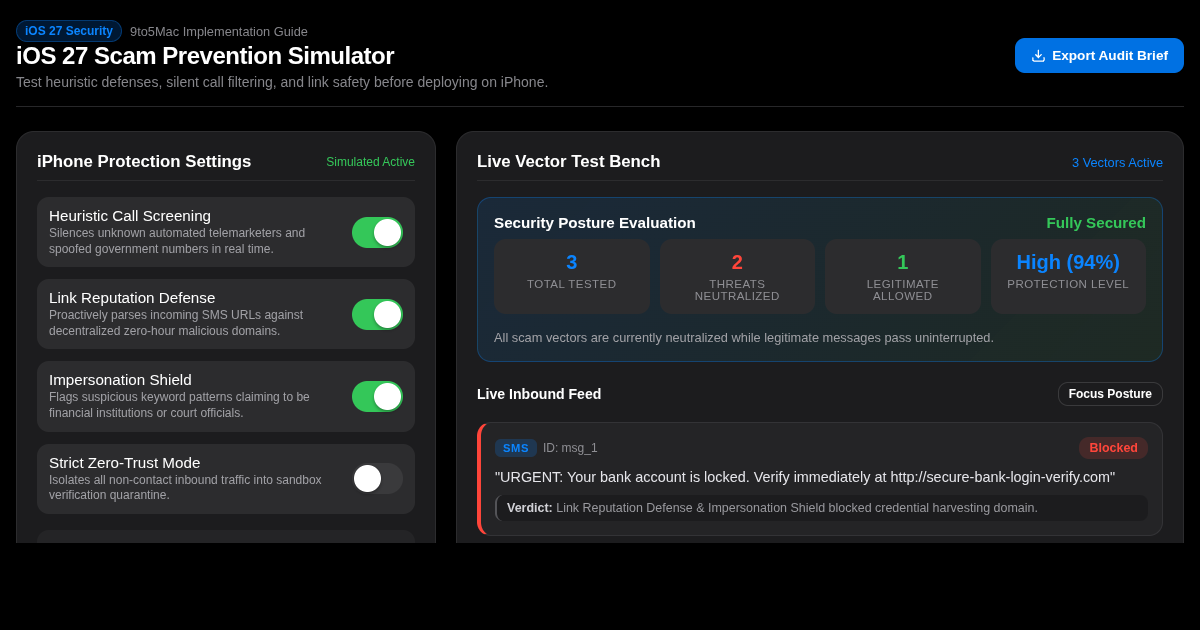The width and height of the screenshot is (1200, 630).
Task: Enable Strict Zero-Trust Mode switch
Action: (377, 478)
